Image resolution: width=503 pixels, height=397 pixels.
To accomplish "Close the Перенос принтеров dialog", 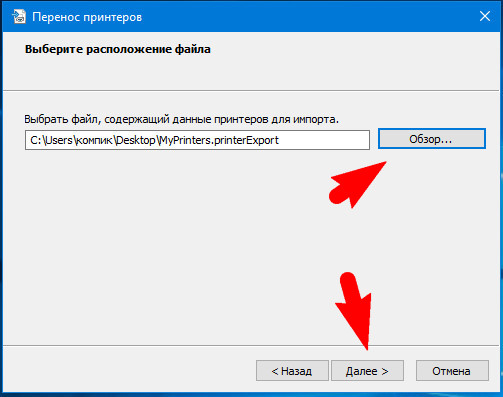I will (x=485, y=16).
